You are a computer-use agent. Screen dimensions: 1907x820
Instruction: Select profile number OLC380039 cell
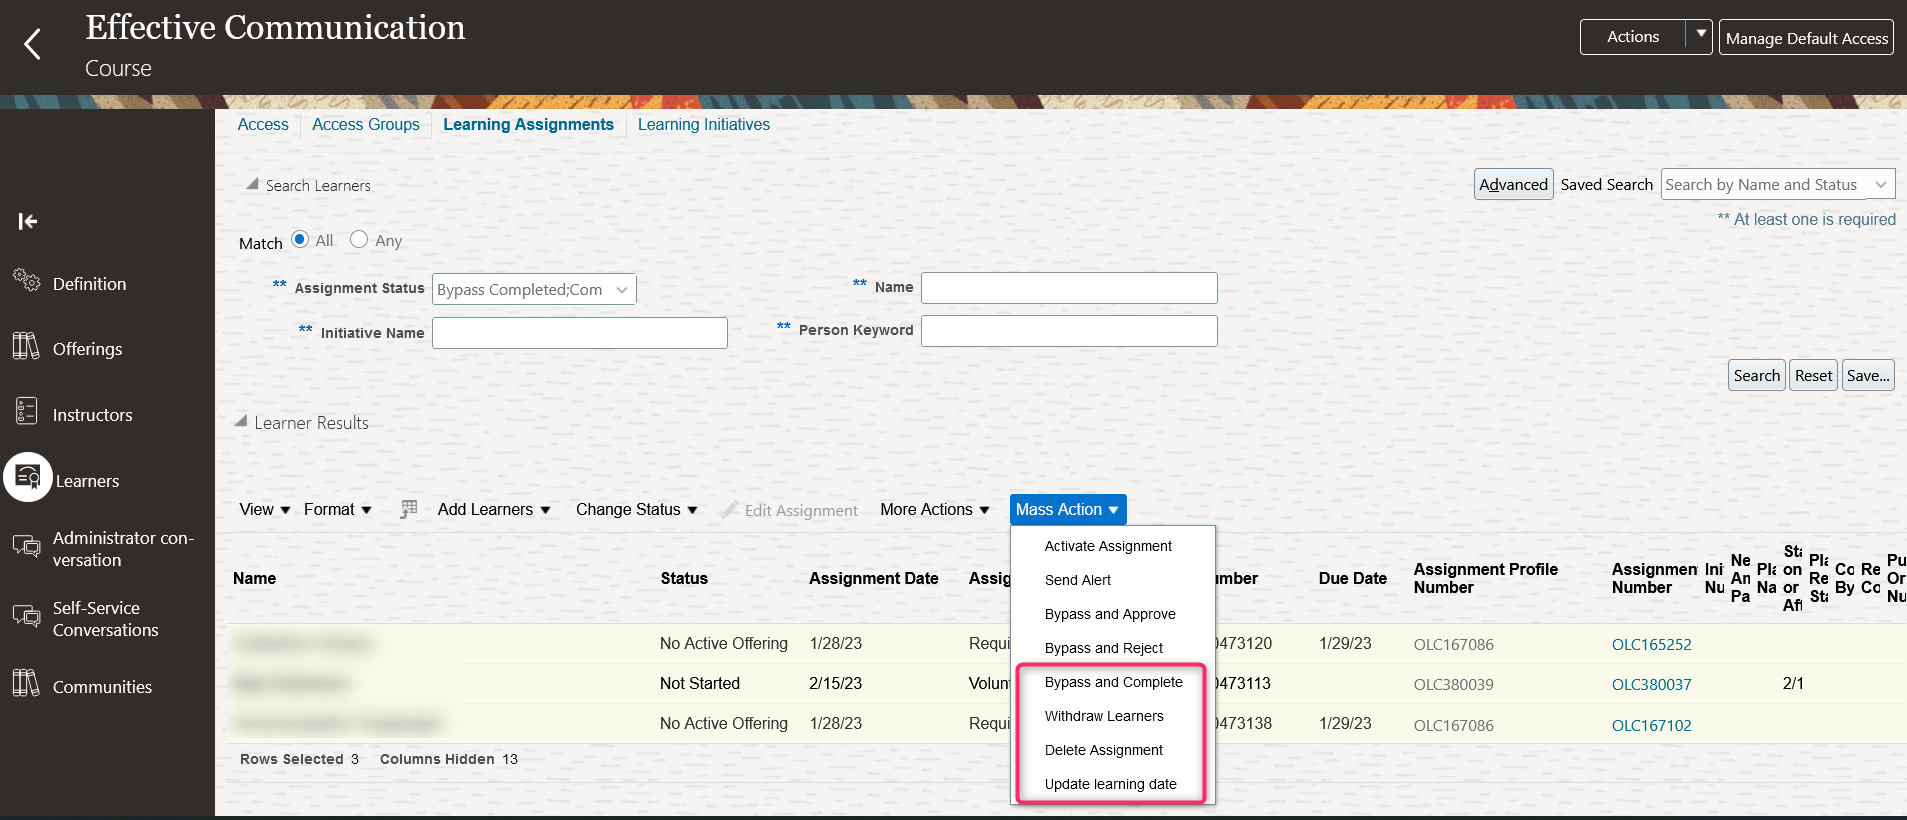click(1453, 684)
